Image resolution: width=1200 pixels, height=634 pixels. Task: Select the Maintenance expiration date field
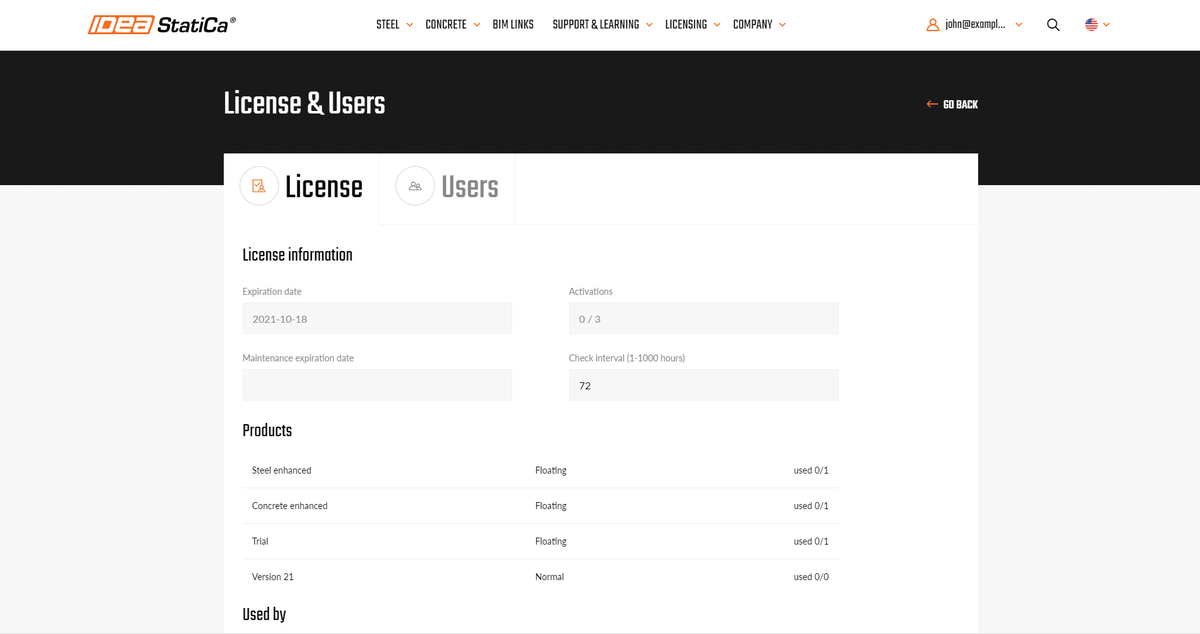click(377, 385)
